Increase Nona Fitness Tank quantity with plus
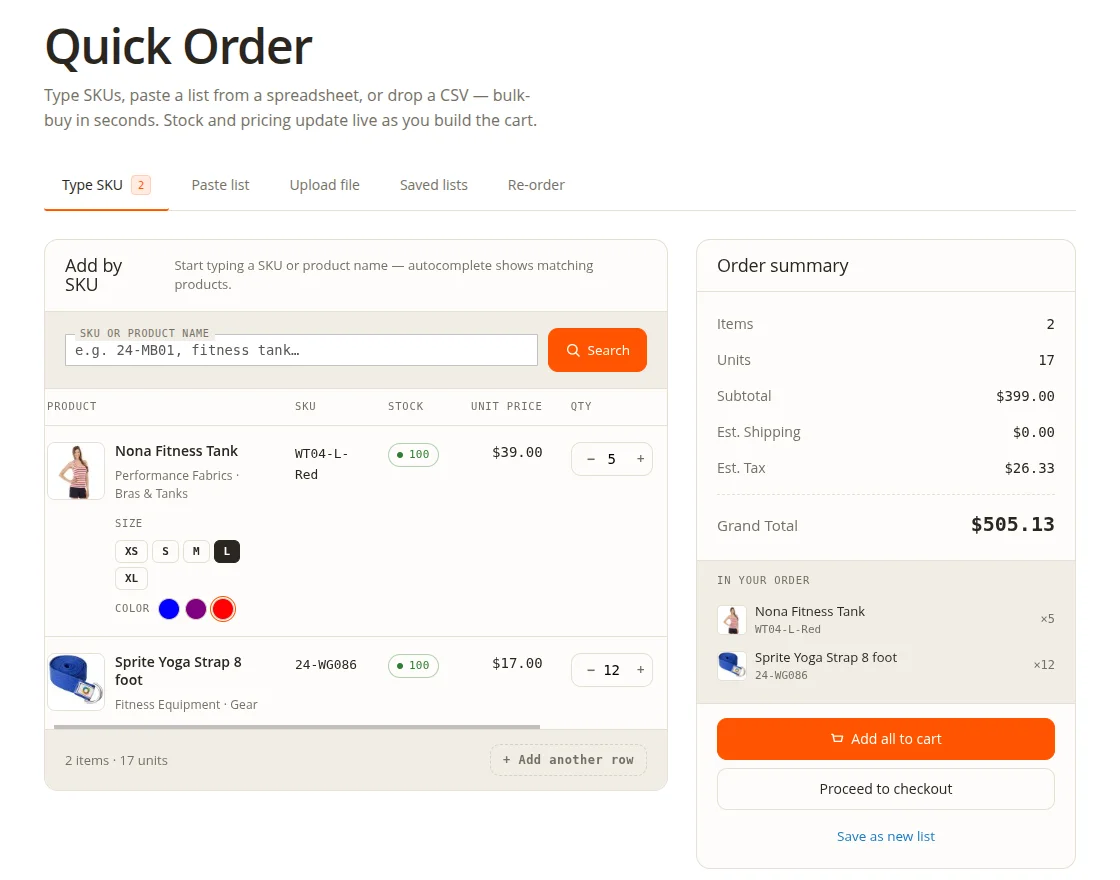This screenshot has width=1120, height=880. [x=640, y=459]
